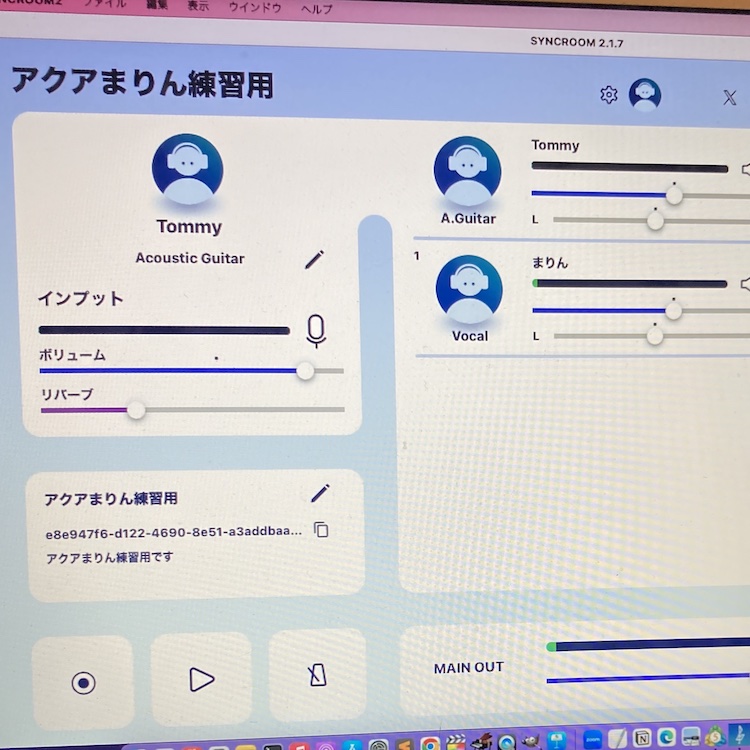750x750 pixels.
Task: Click the A.Guitar label under avatar
Action: click(468, 219)
